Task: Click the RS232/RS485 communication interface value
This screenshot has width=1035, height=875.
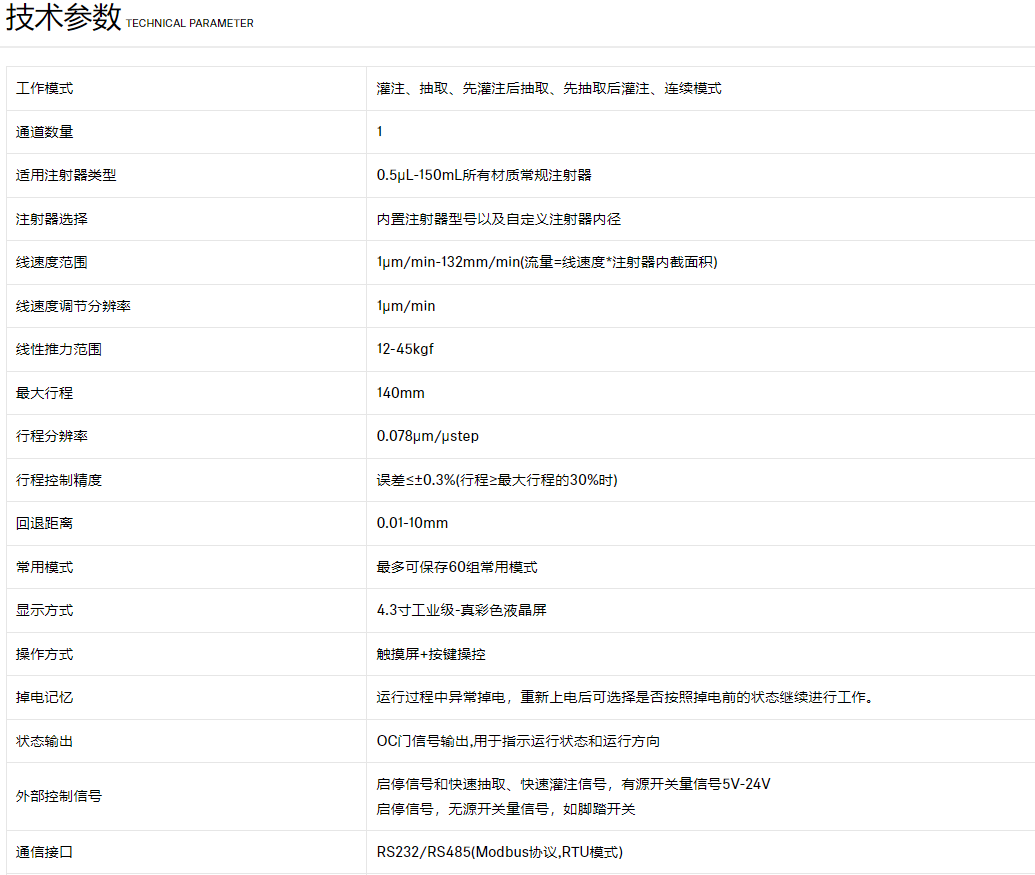Action: [x=500, y=852]
